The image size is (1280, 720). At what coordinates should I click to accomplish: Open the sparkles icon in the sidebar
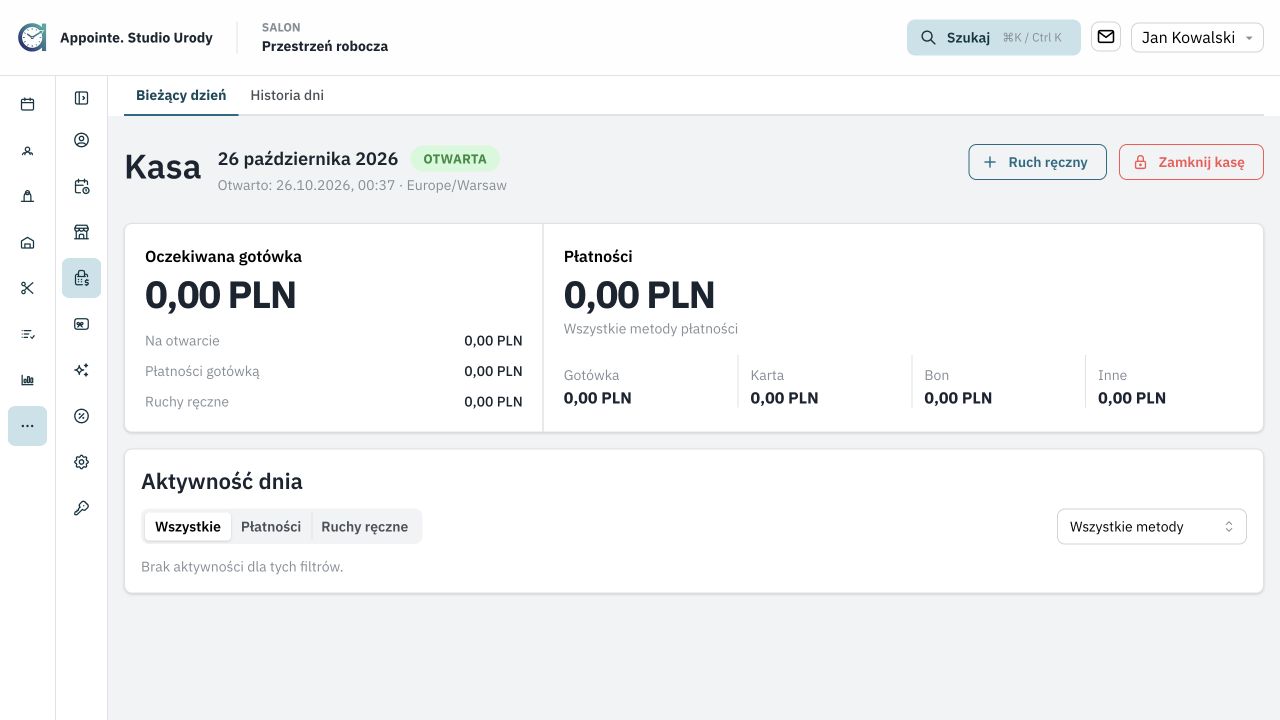[x=82, y=370]
